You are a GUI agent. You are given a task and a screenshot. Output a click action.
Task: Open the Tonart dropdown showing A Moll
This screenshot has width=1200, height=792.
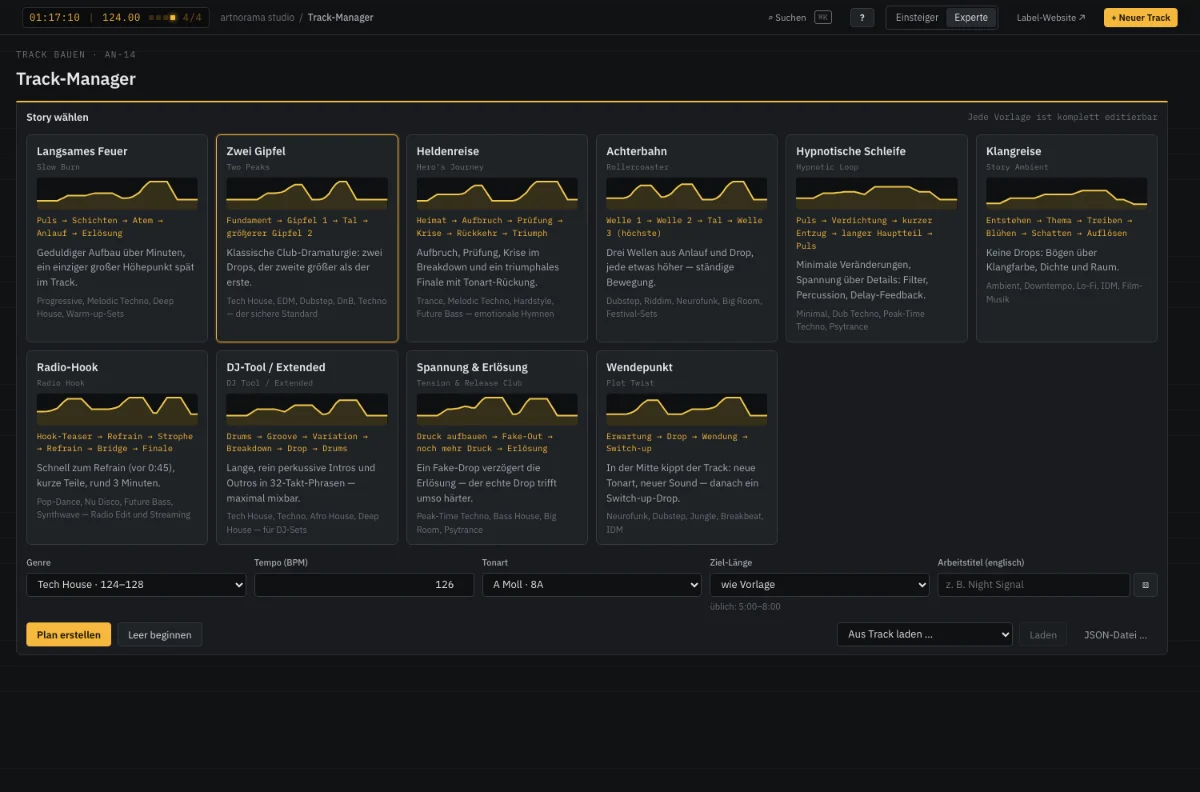coord(592,584)
